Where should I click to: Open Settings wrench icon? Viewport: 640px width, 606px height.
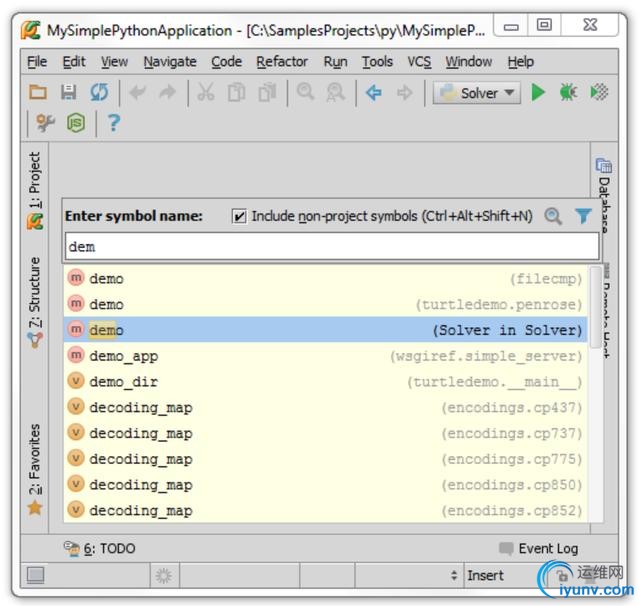[x=45, y=122]
